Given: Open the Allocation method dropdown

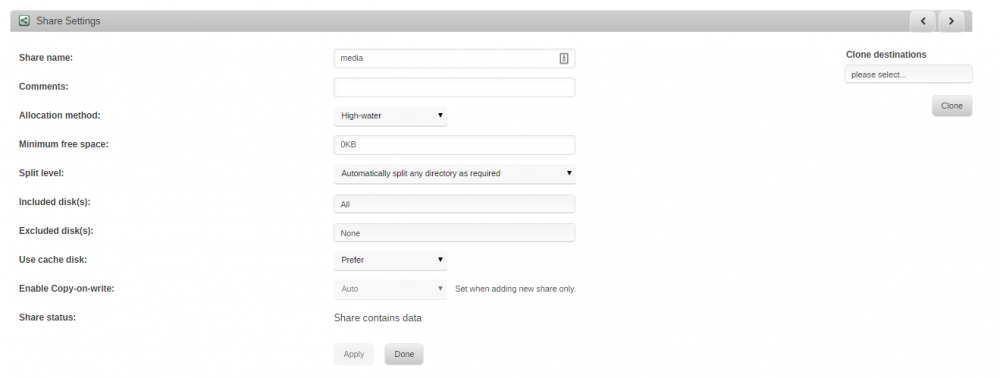Looking at the screenshot, I should point(390,116).
